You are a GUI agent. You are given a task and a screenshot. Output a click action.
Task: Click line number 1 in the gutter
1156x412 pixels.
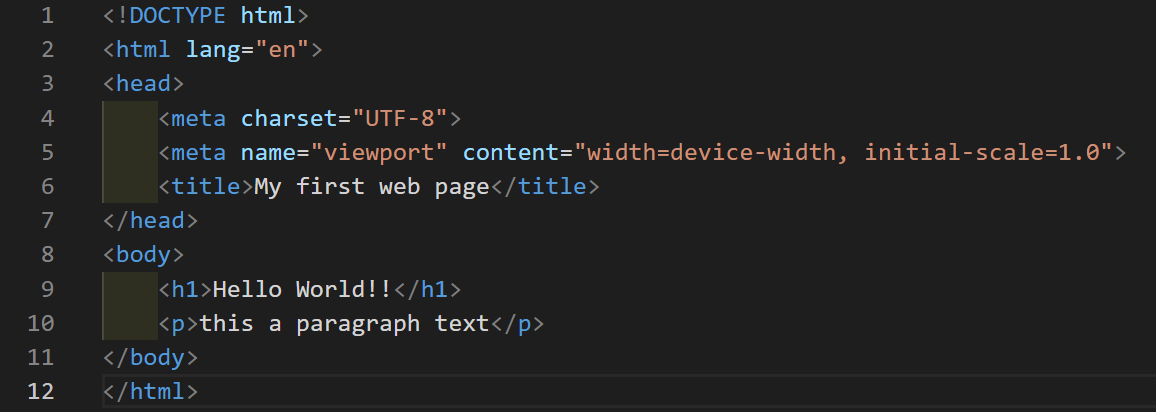[47, 15]
